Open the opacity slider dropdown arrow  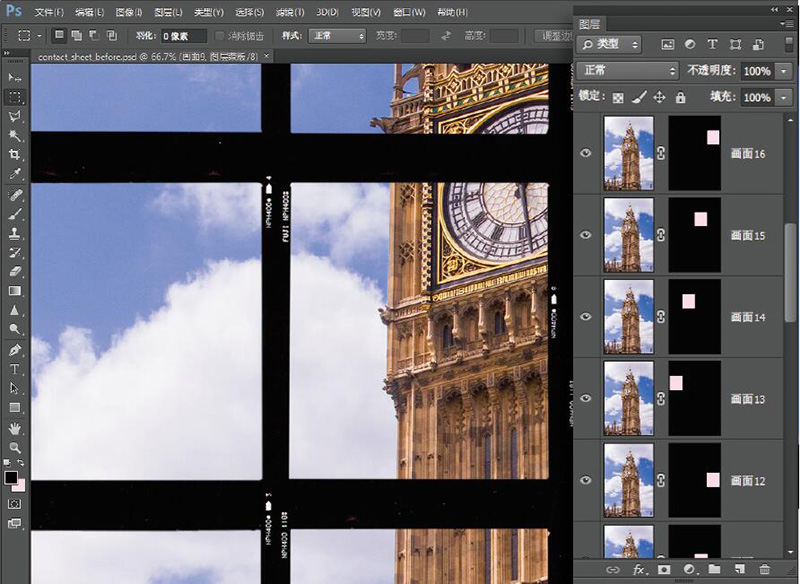(x=784, y=71)
